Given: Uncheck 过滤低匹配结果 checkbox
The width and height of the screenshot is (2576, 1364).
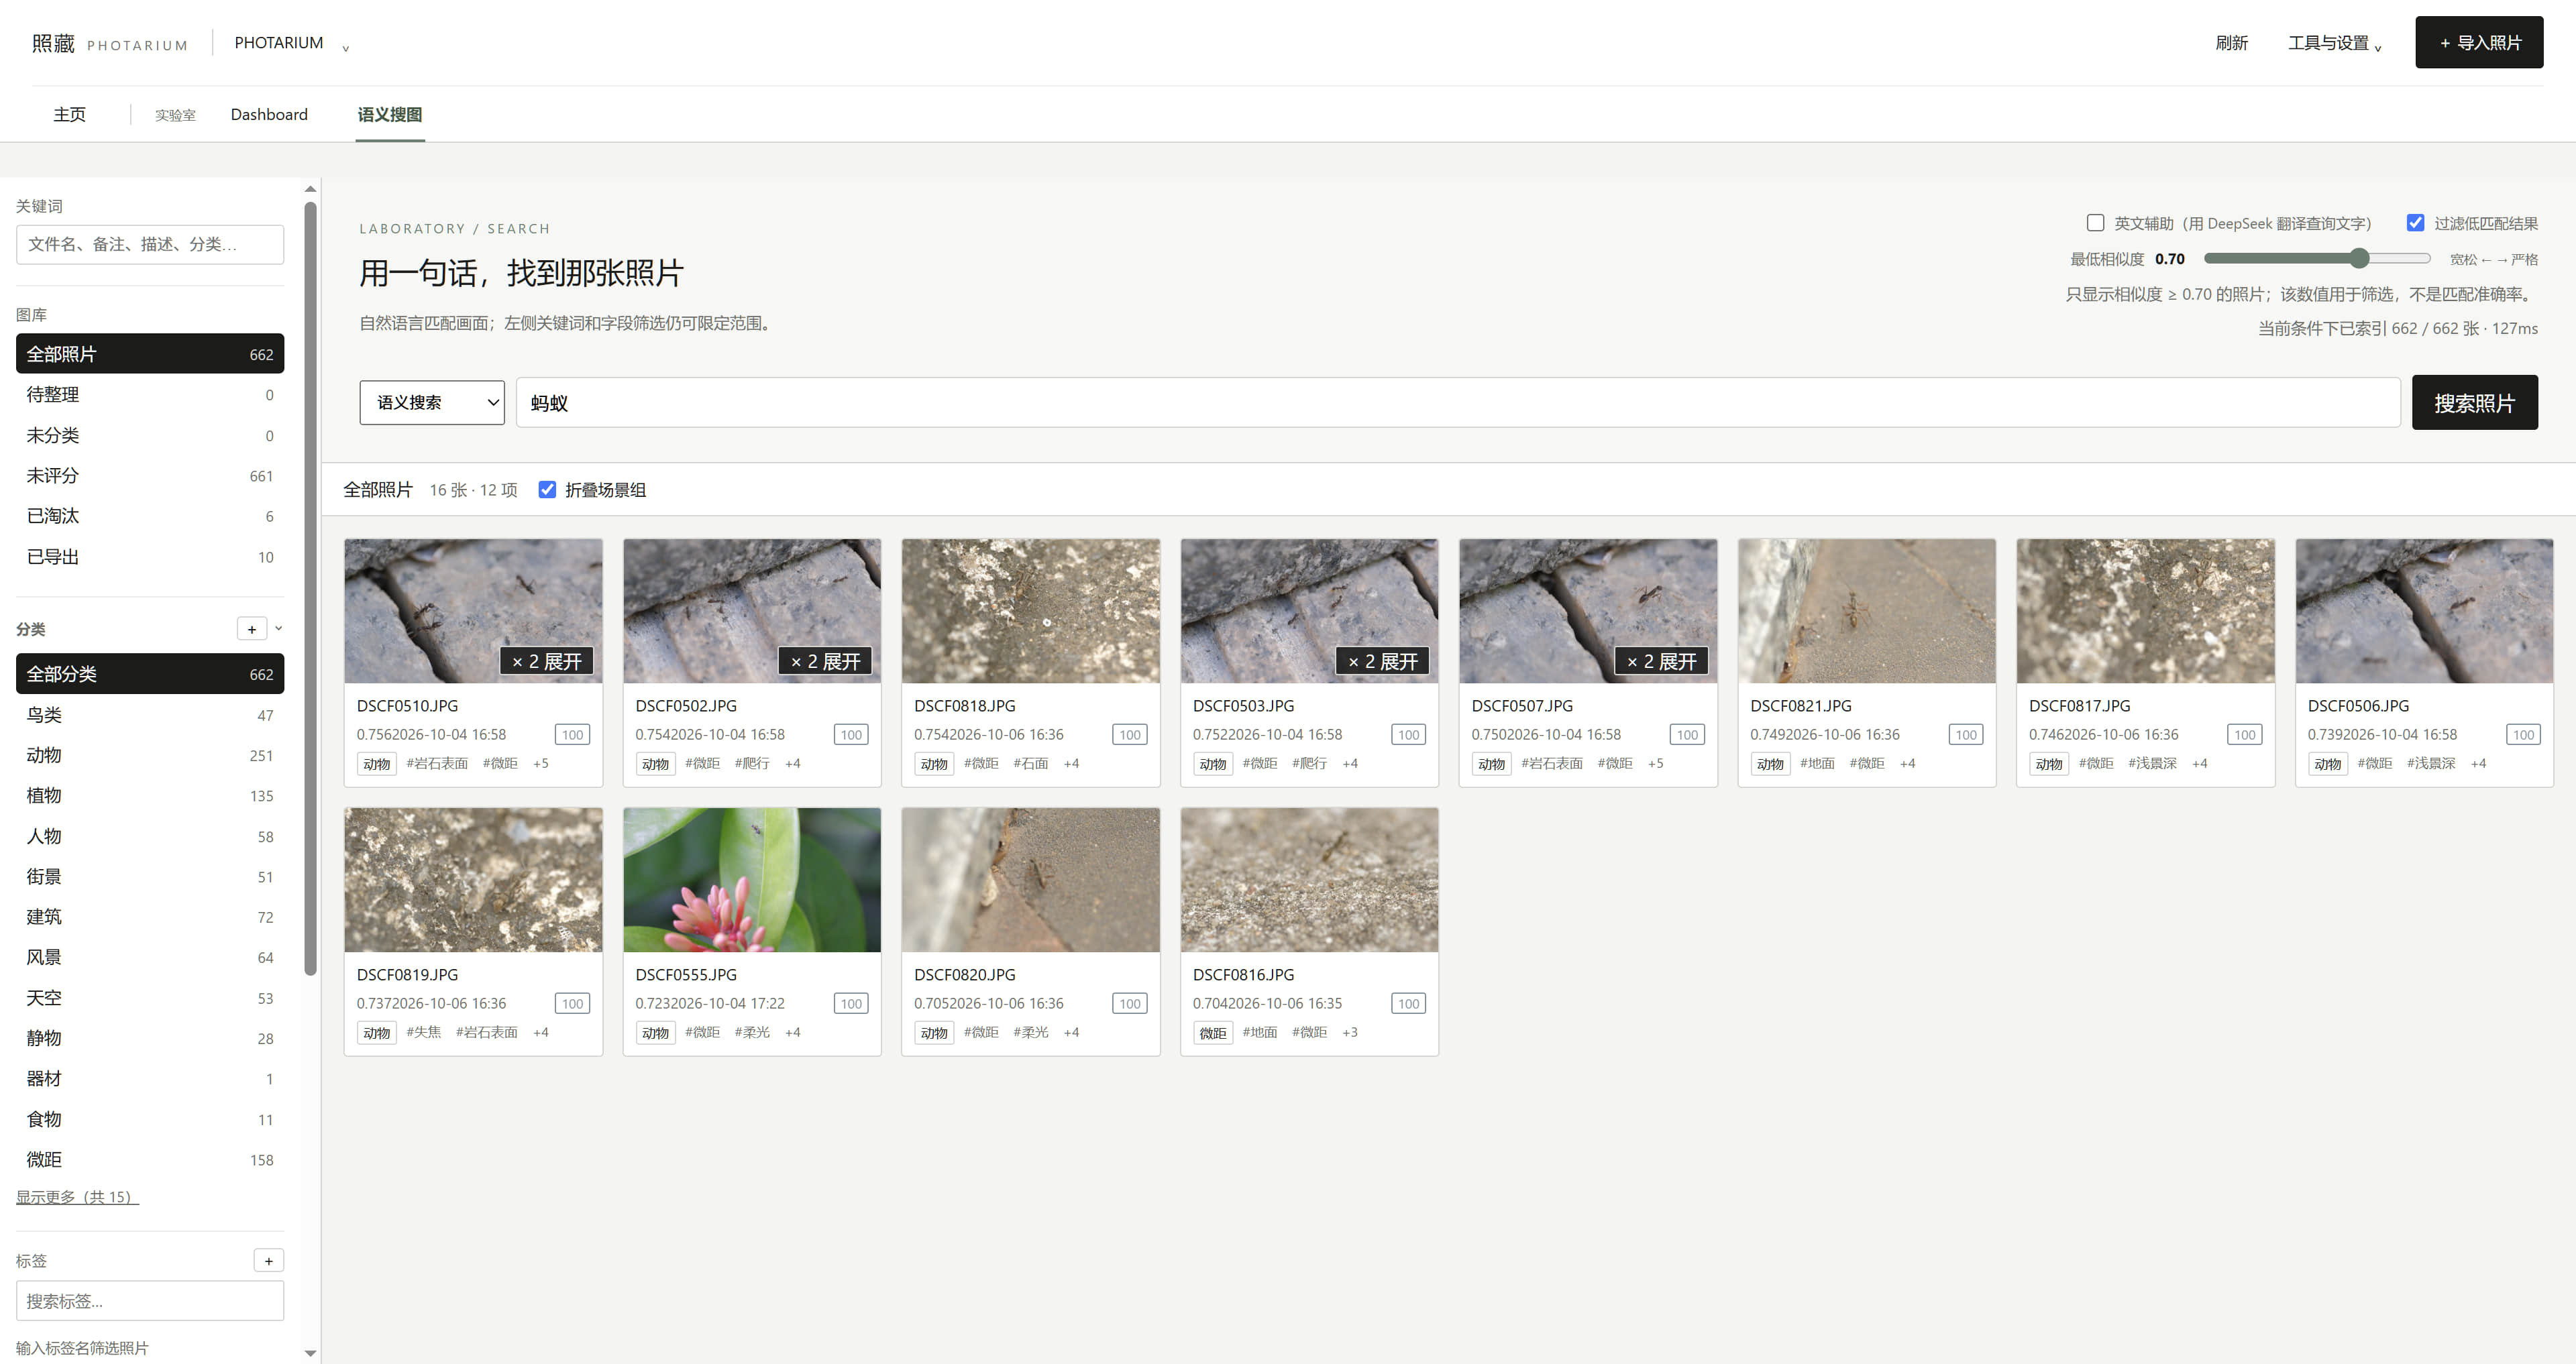Looking at the screenshot, I should (x=2415, y=223).
